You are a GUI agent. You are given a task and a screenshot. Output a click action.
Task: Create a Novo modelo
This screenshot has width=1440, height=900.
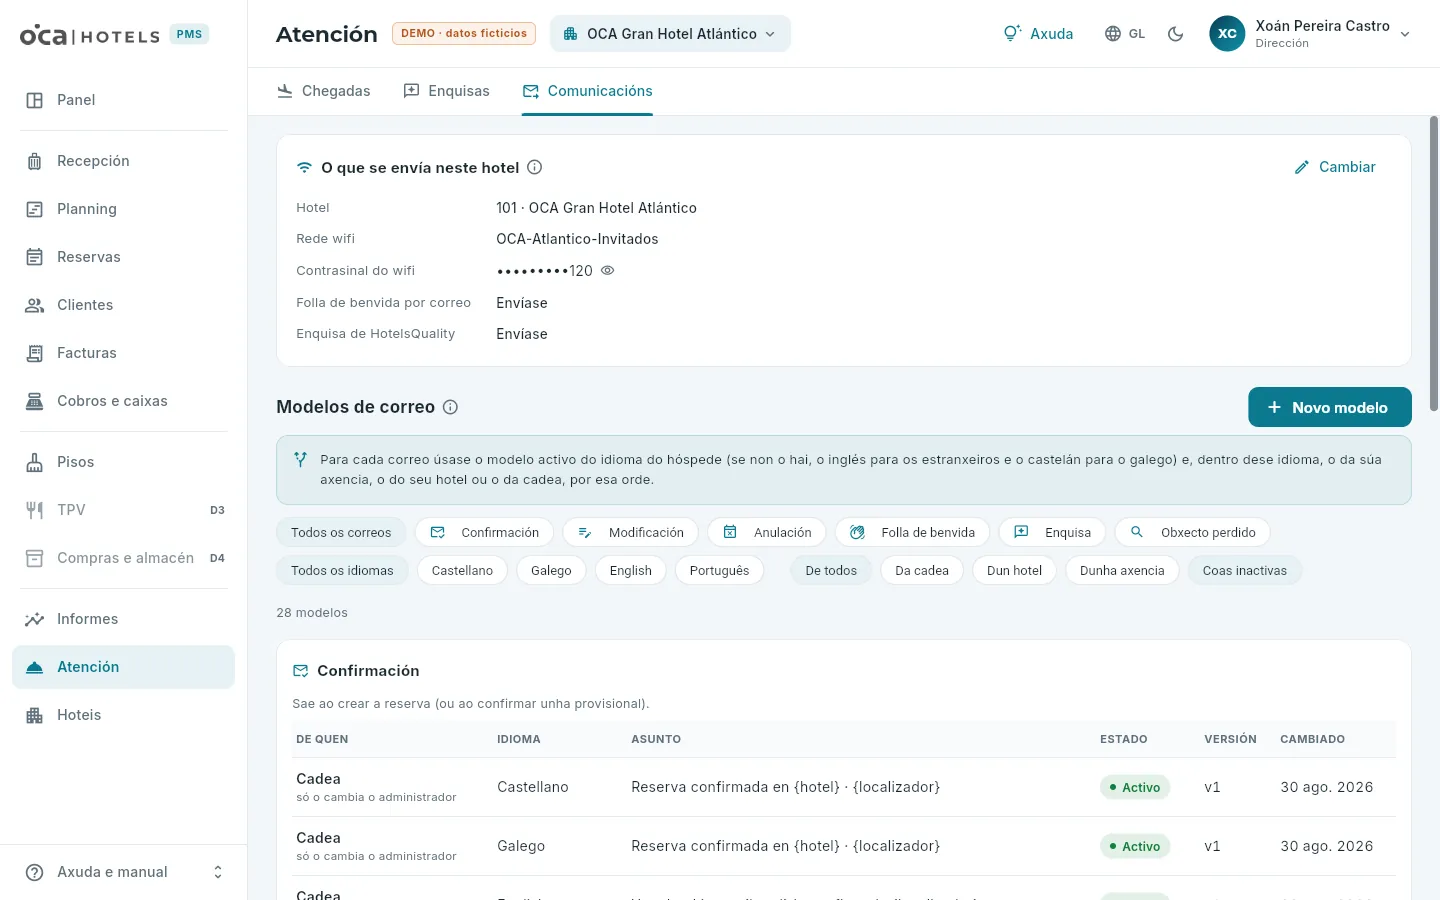click(x=1330, y=407)
